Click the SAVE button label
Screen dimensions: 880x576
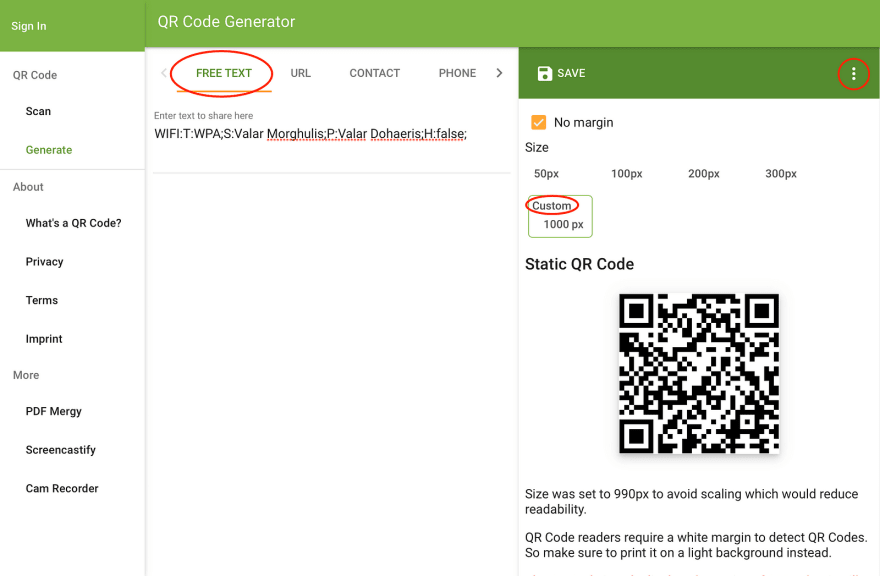pyautogui.click(x=571, y=74)
